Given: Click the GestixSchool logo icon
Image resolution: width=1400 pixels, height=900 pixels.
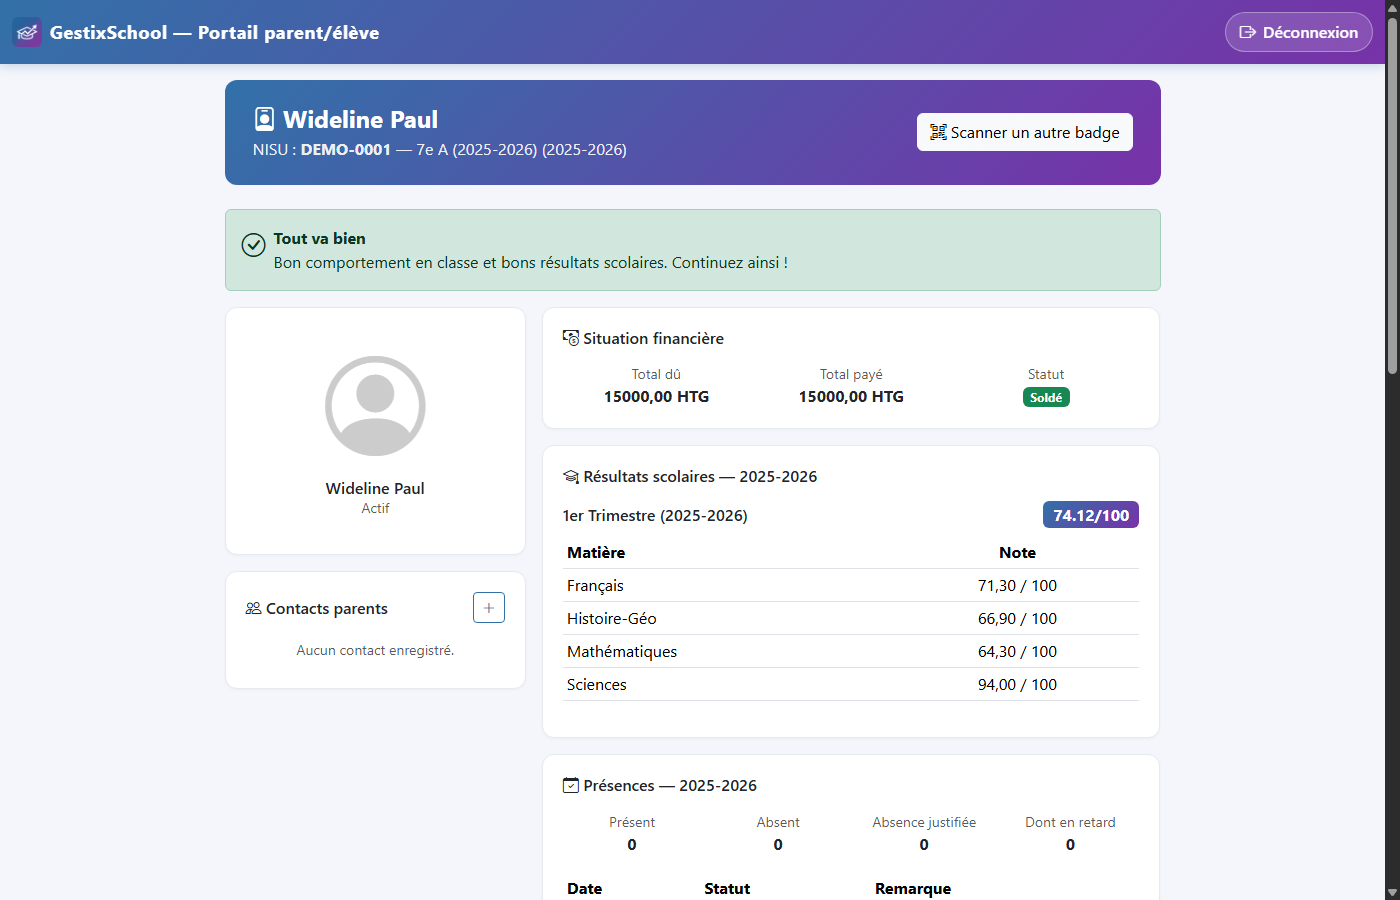Looking at the screenshot, I should 27,32.
